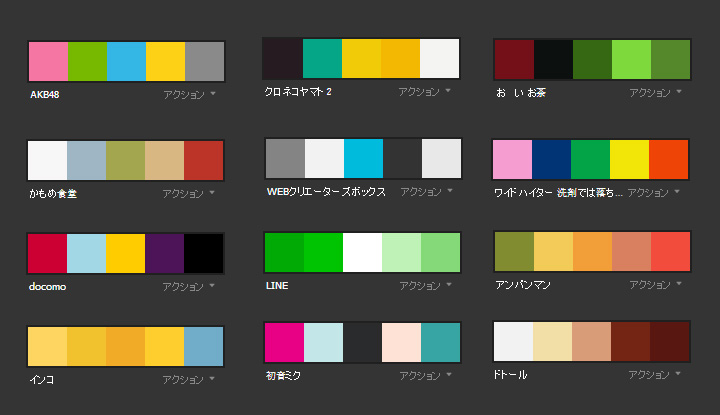
Task: Open the アクション dropdown for お～いお茶
Action: coord(655,93)
